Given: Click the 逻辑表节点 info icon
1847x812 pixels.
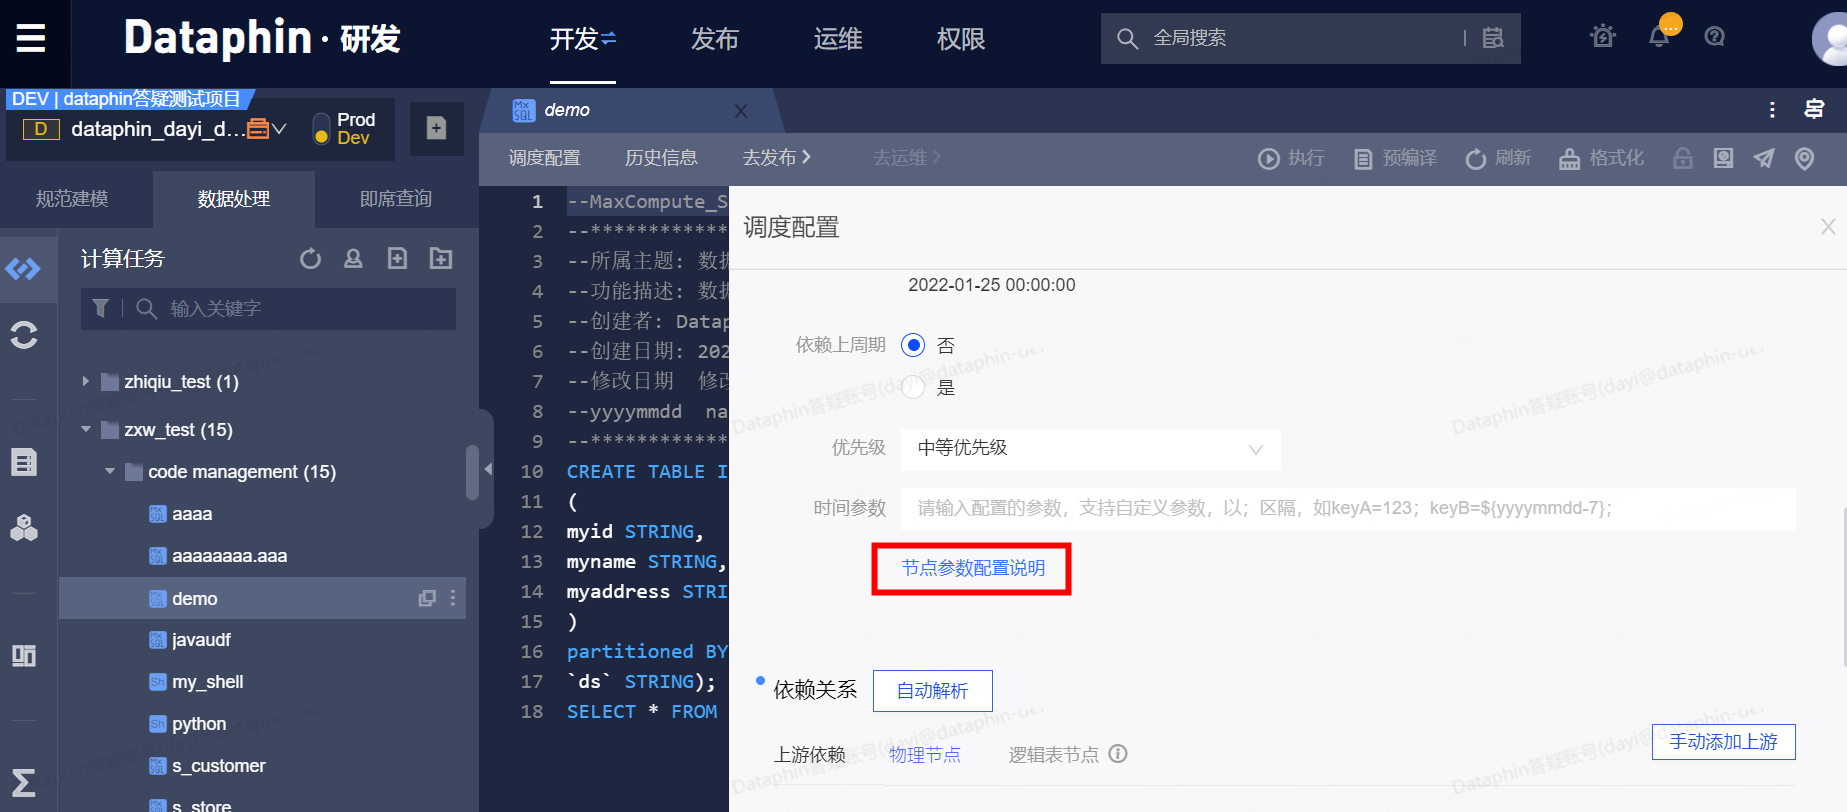Looking at the screenshot, I should coord(1118,754).
